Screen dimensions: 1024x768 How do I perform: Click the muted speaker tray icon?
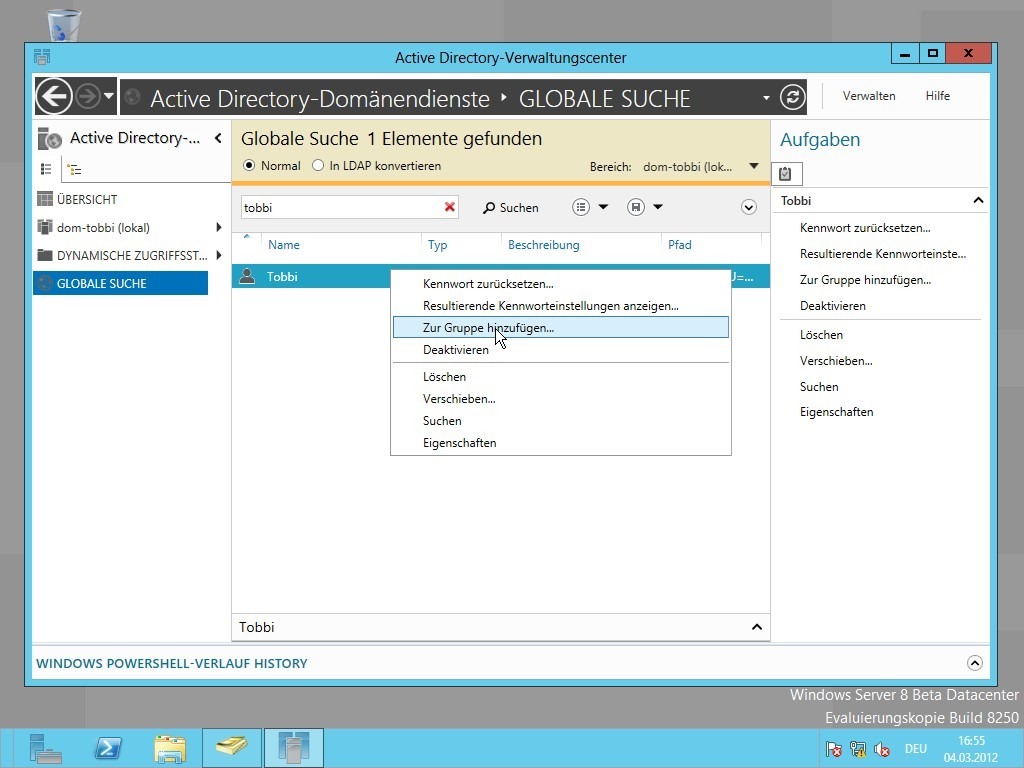[x=882, y=749]
